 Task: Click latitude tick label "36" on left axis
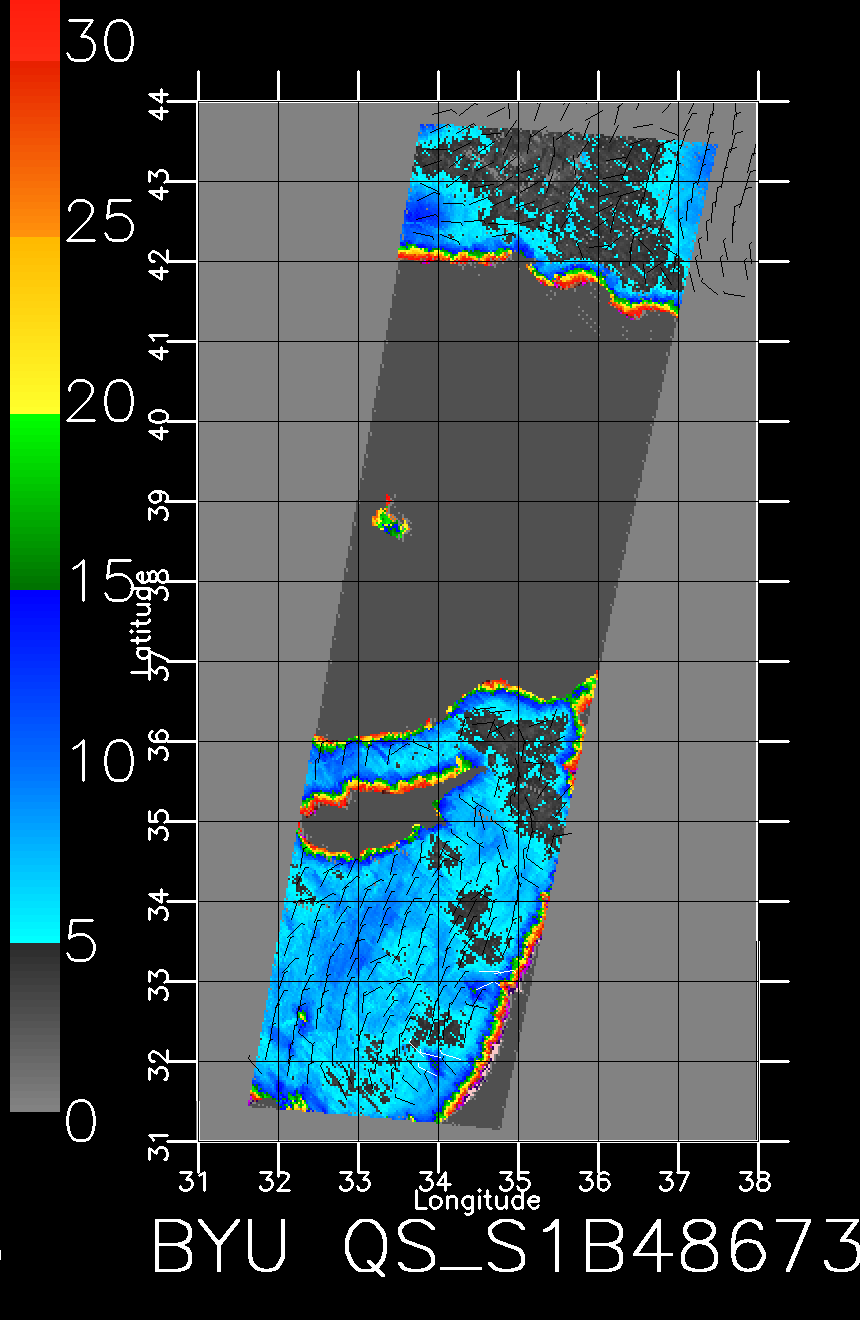158,743
